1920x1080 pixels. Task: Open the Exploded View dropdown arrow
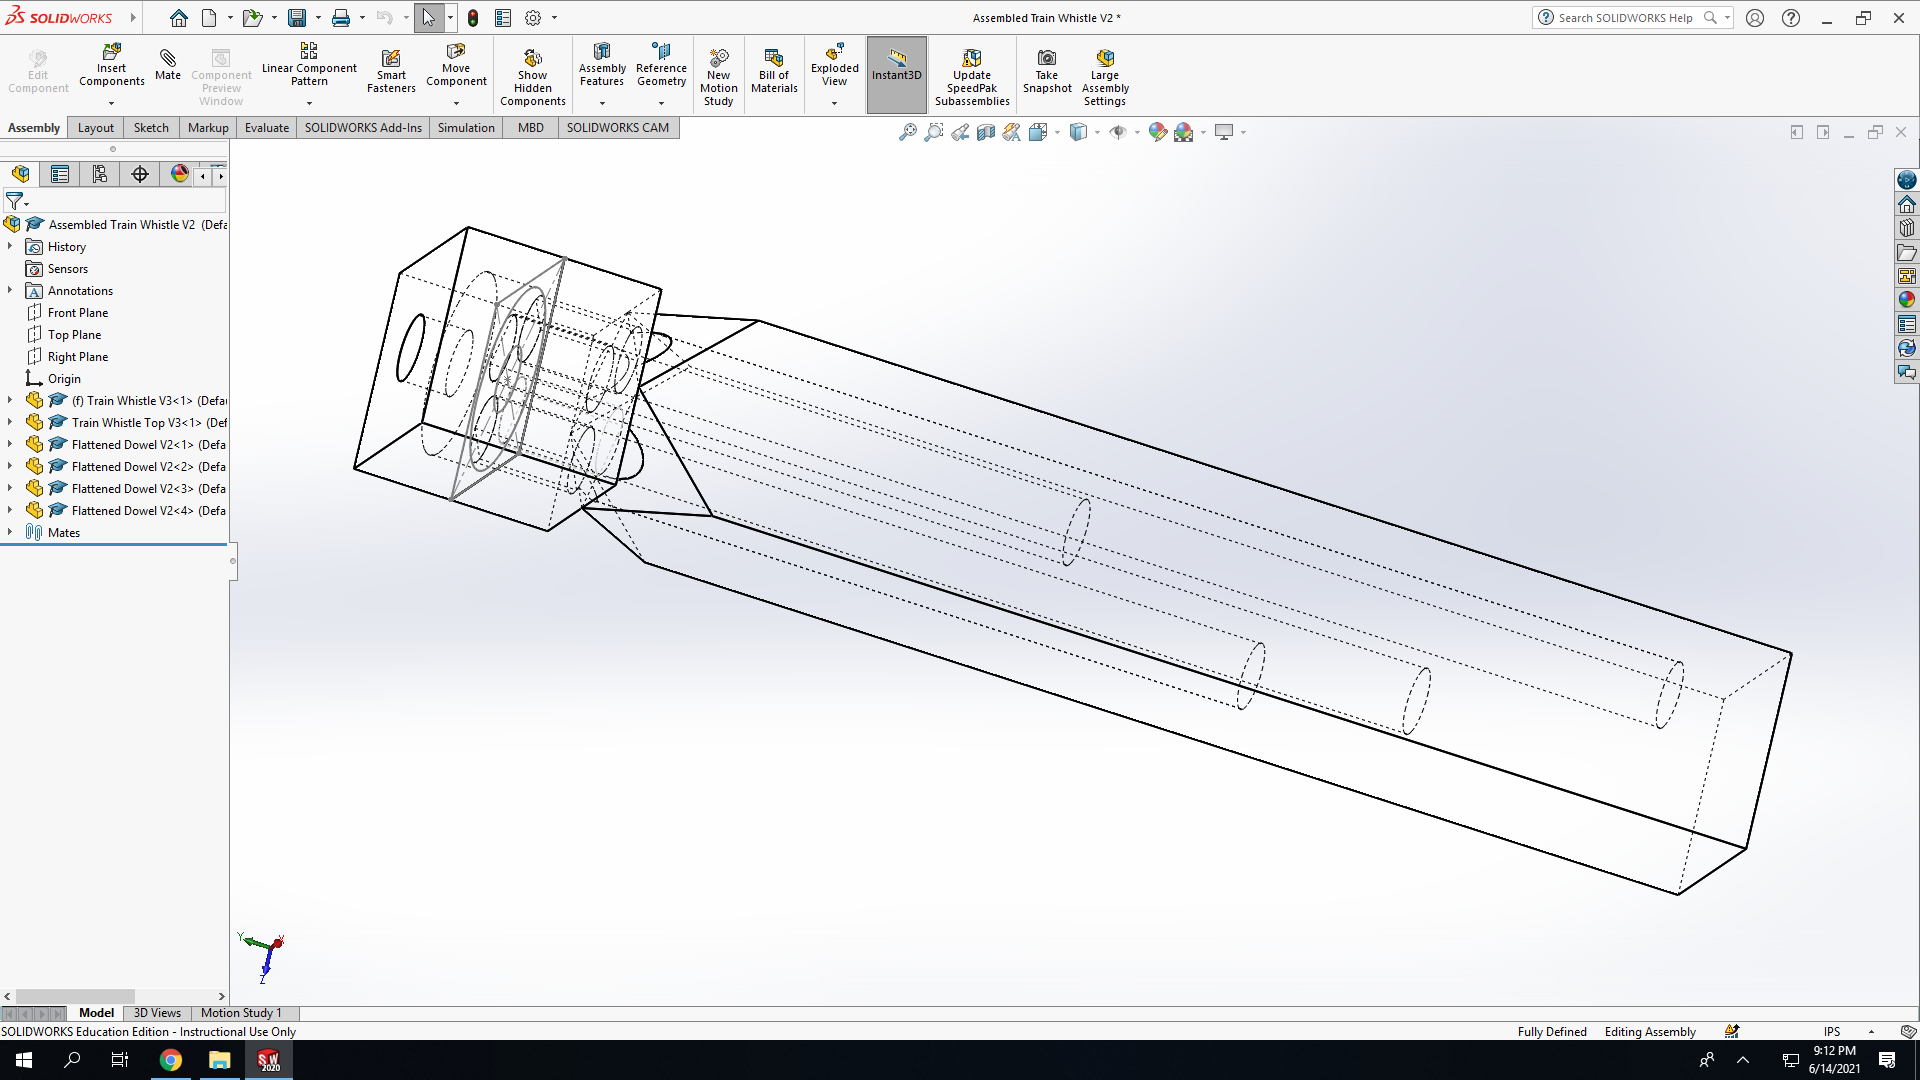pyautogui.click(x=834, y=103)
